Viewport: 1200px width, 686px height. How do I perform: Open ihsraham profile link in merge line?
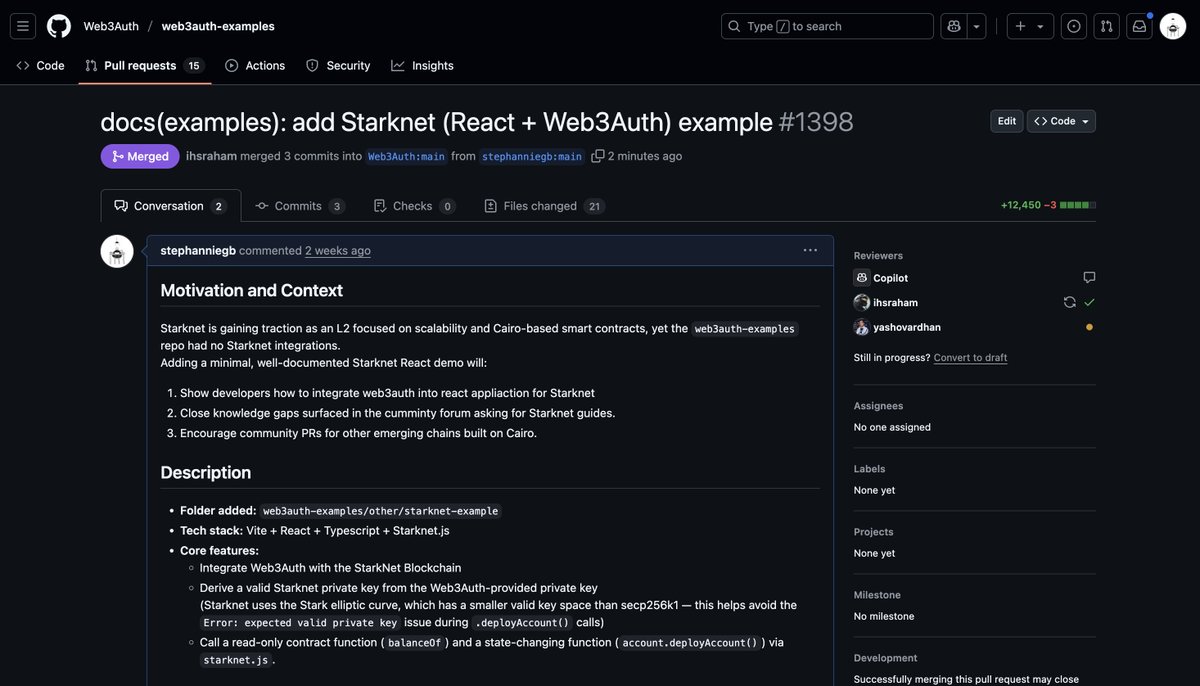(211, 156)
